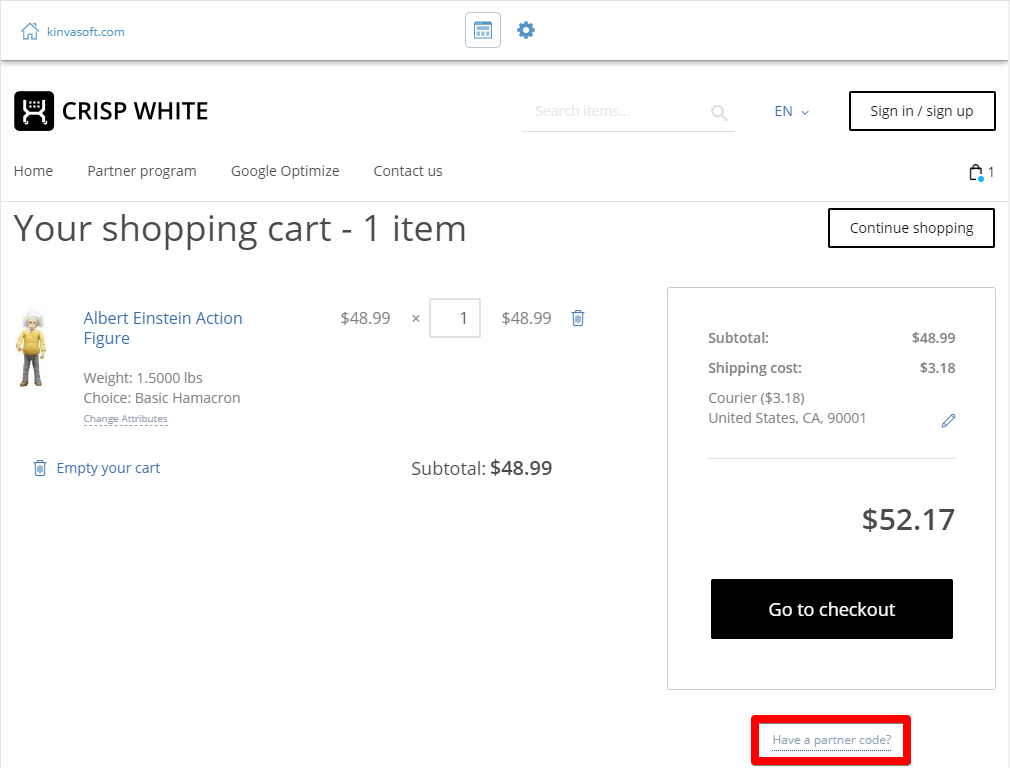1010x769 pixels.
Task: Click the Empty your cart link
Action: click(x=108, y=468)
